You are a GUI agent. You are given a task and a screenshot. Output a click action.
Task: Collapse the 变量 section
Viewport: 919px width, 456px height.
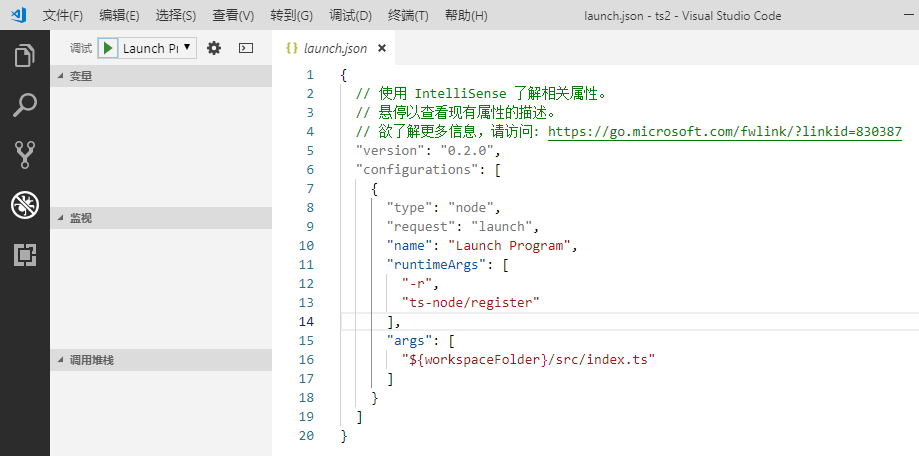161,76
